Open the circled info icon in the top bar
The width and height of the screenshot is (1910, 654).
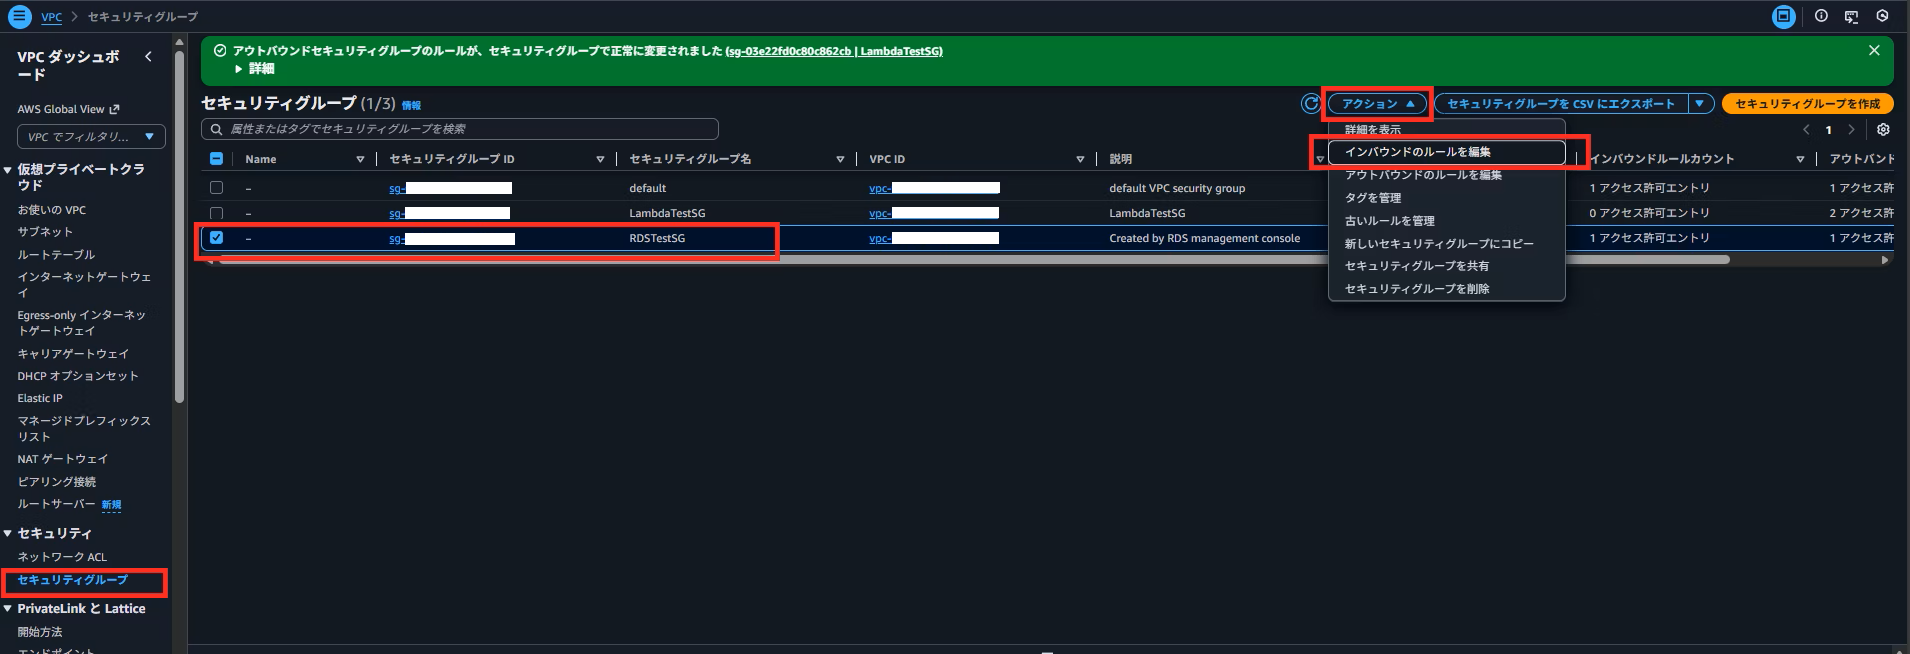1821,16
